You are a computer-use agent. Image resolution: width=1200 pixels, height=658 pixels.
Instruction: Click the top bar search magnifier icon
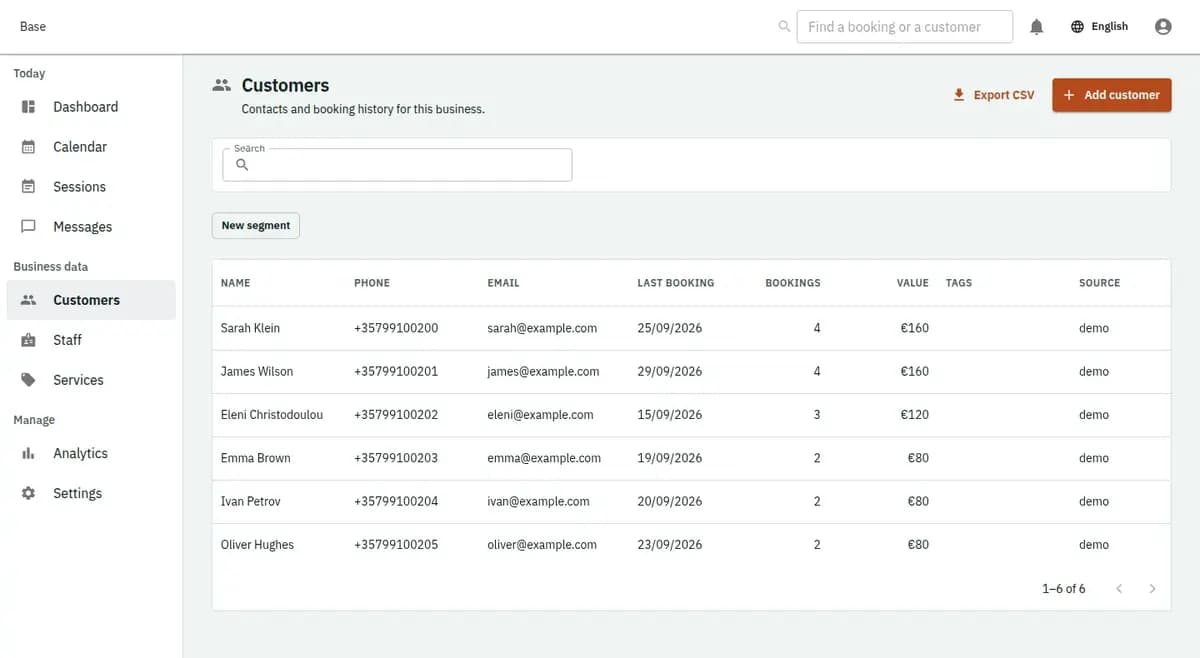784,27
